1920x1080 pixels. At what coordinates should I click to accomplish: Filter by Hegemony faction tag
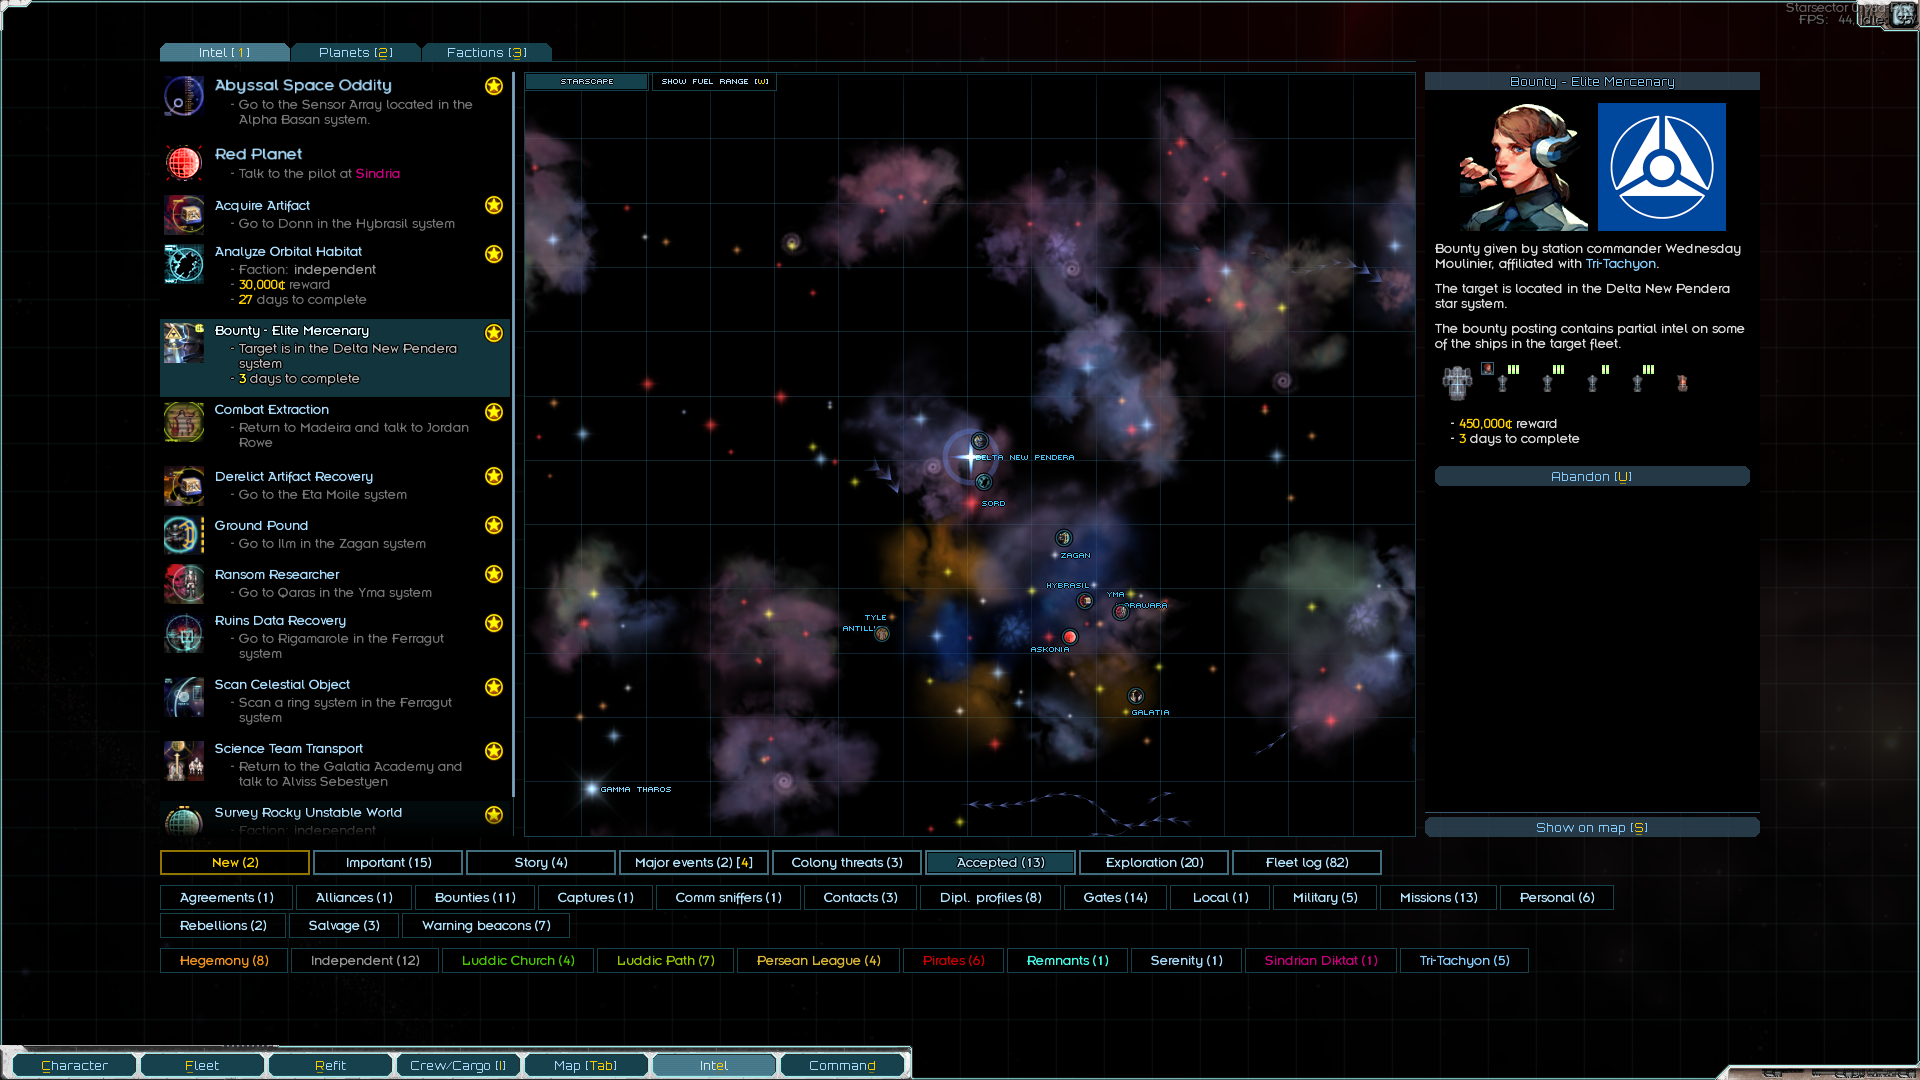(x=224, y=961)
